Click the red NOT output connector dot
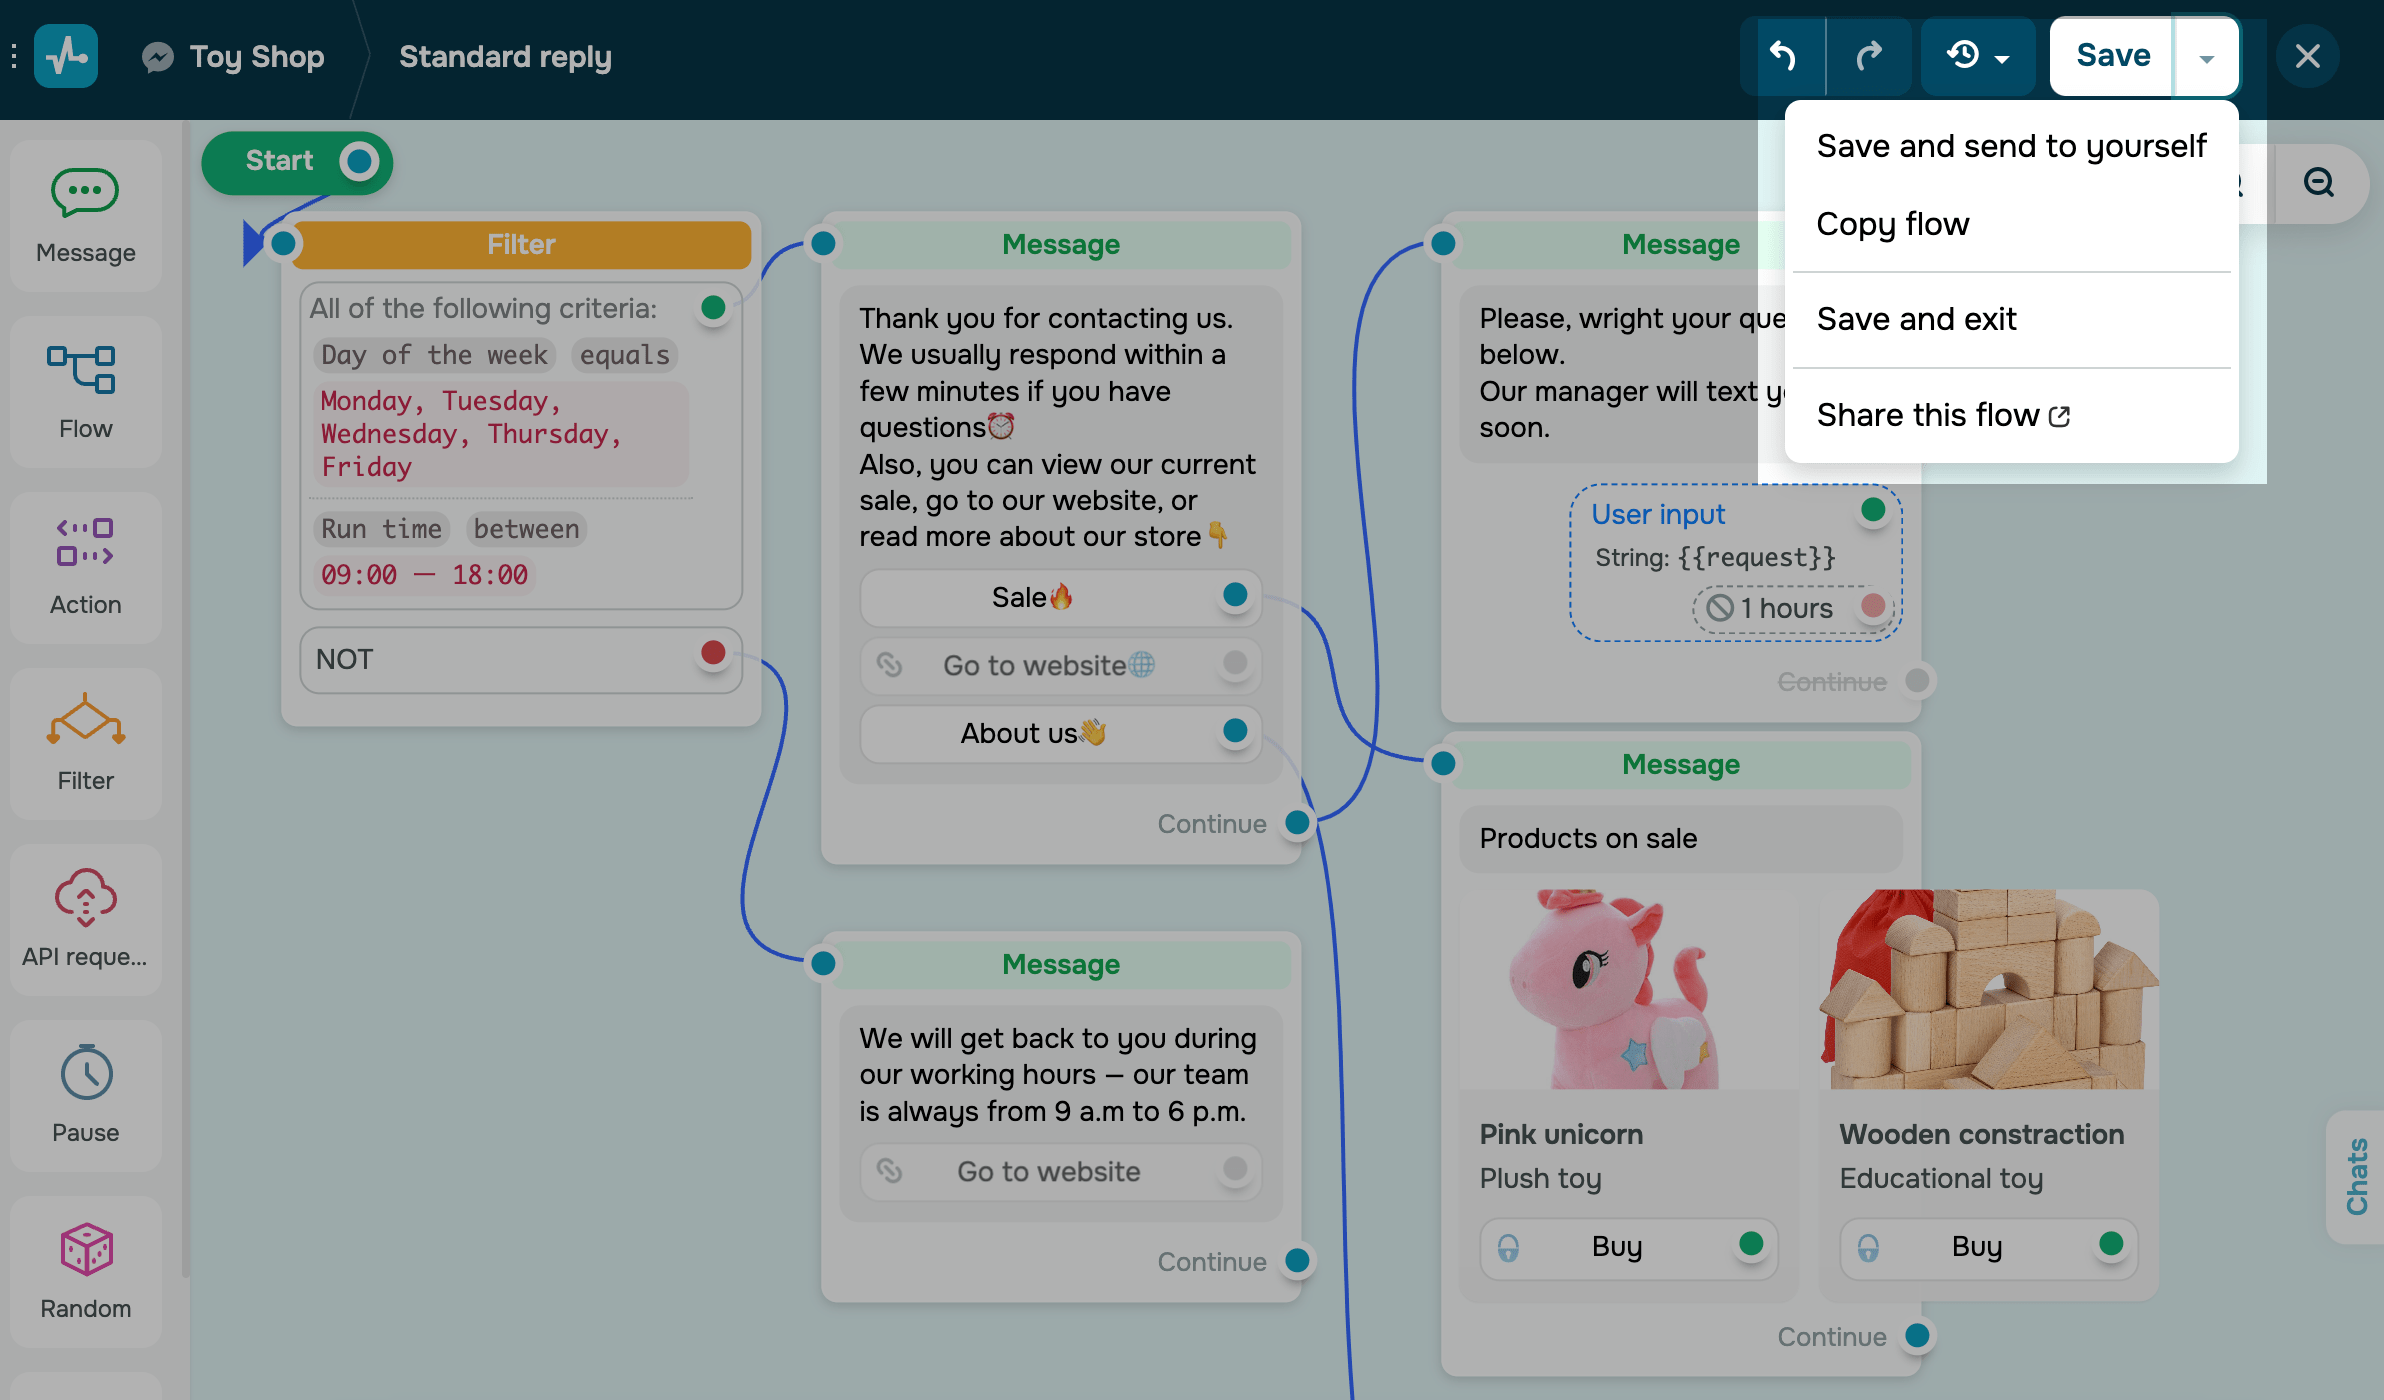The width and height of the screenshot is (2384, 1400). 713,653
